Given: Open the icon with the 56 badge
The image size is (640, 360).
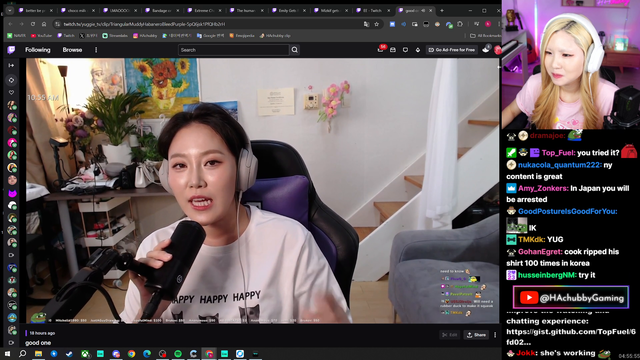Looking at the screenshot, I should [x=380, y=50].
